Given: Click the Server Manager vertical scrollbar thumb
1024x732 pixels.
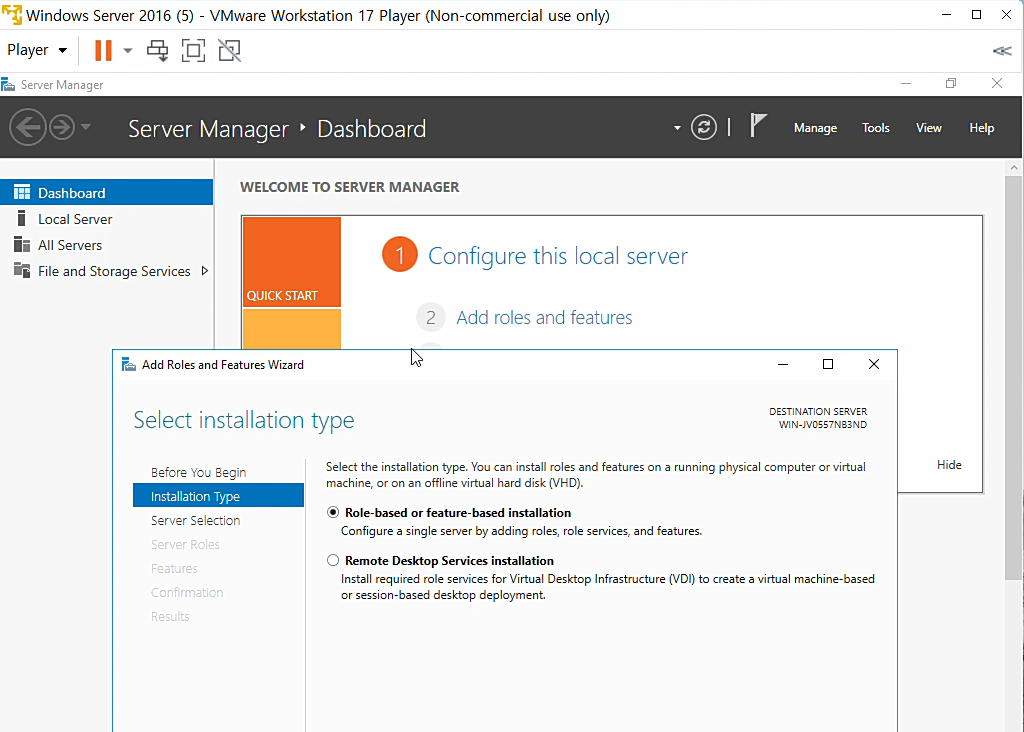Looking at the screenshot, I should [x=1013, y=377].
